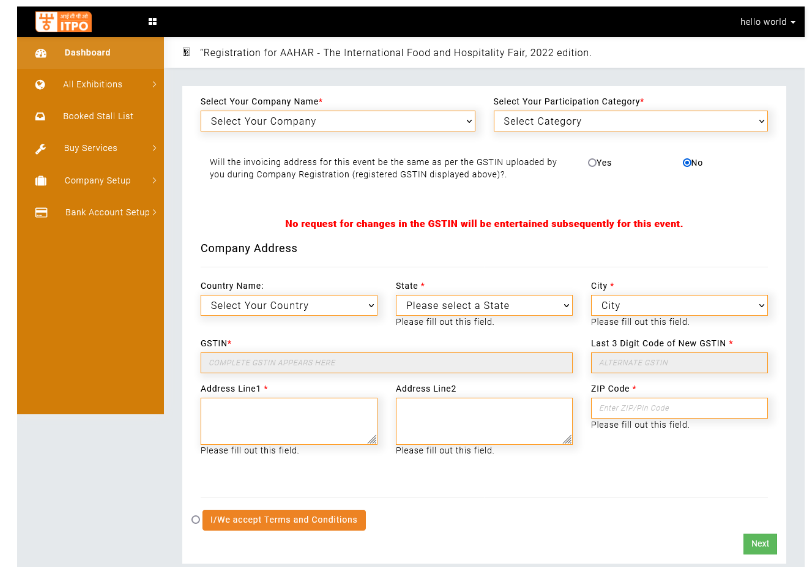Click the Booked Stall List tray icon
This screenshot has height=567, width=809.
[x=40, y=117]
